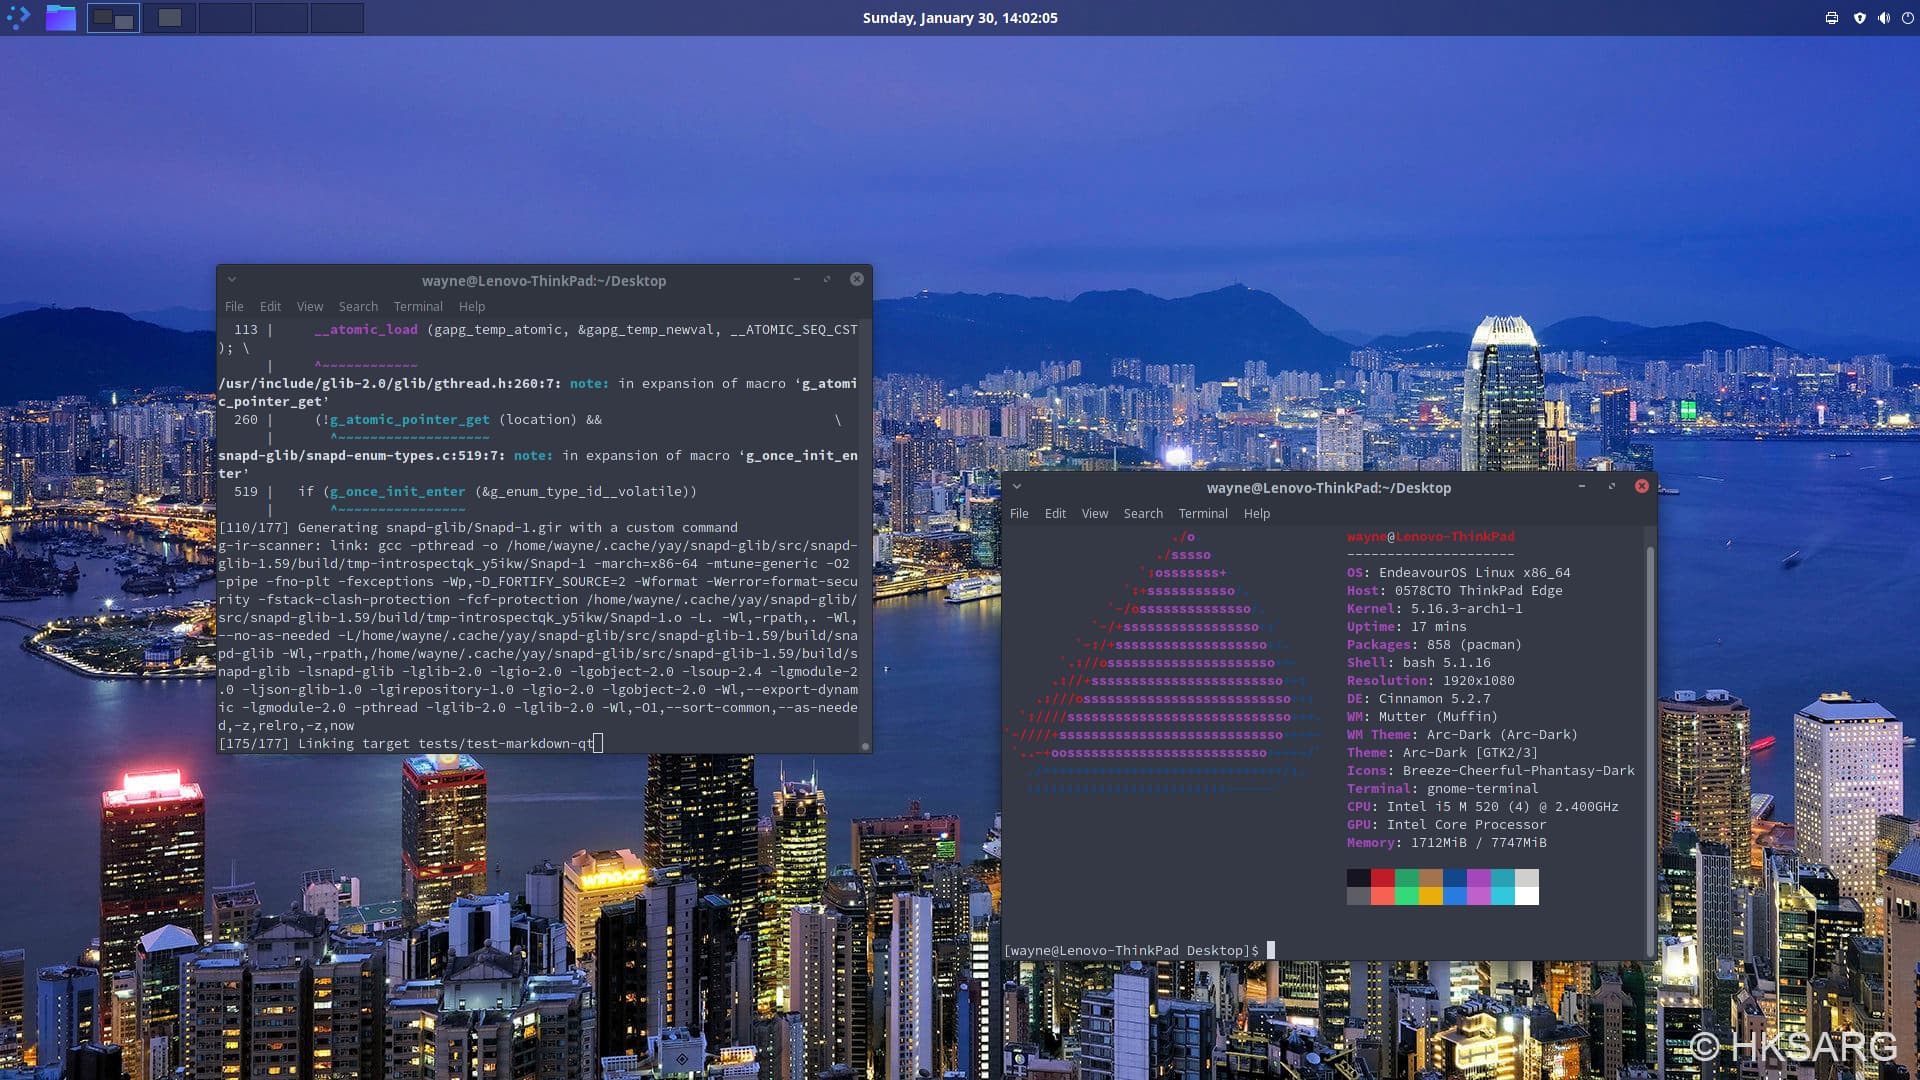Screen dimensions: 1920x1080
Task: Open Search menu in right terminal
Action: [x=1143, y=514]
